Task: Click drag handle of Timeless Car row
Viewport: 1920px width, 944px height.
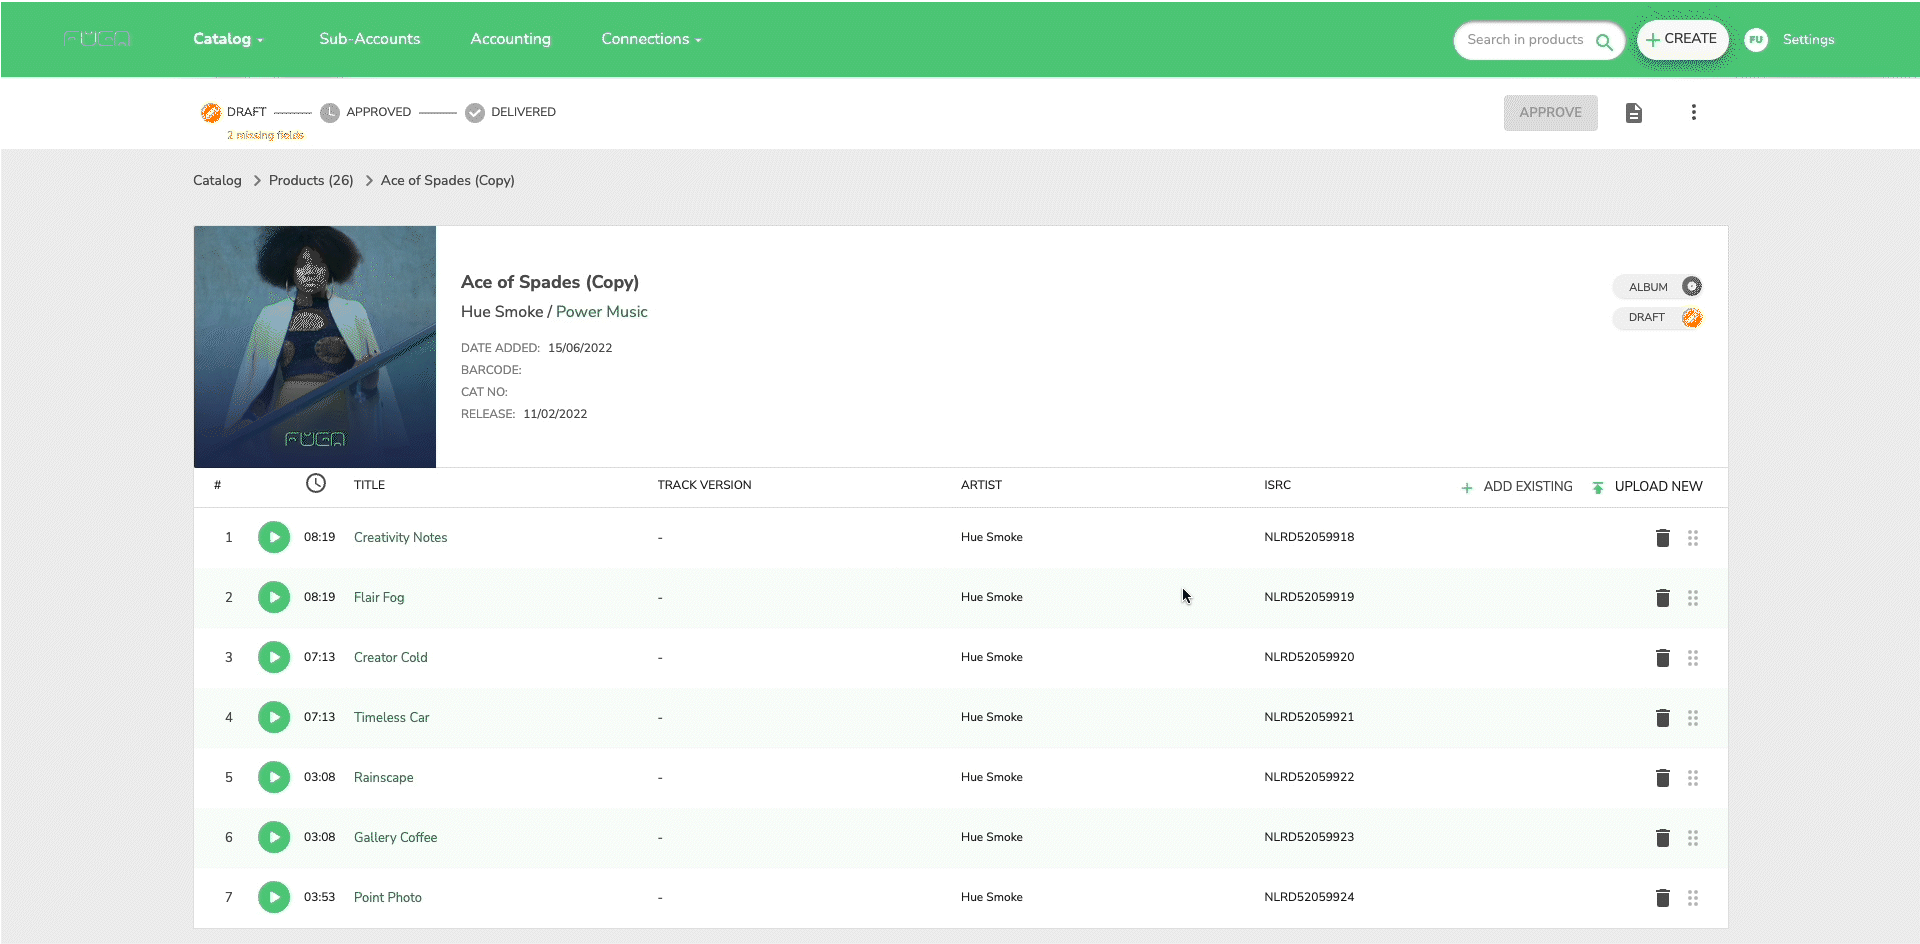Action: click(x=1693, y=718)
